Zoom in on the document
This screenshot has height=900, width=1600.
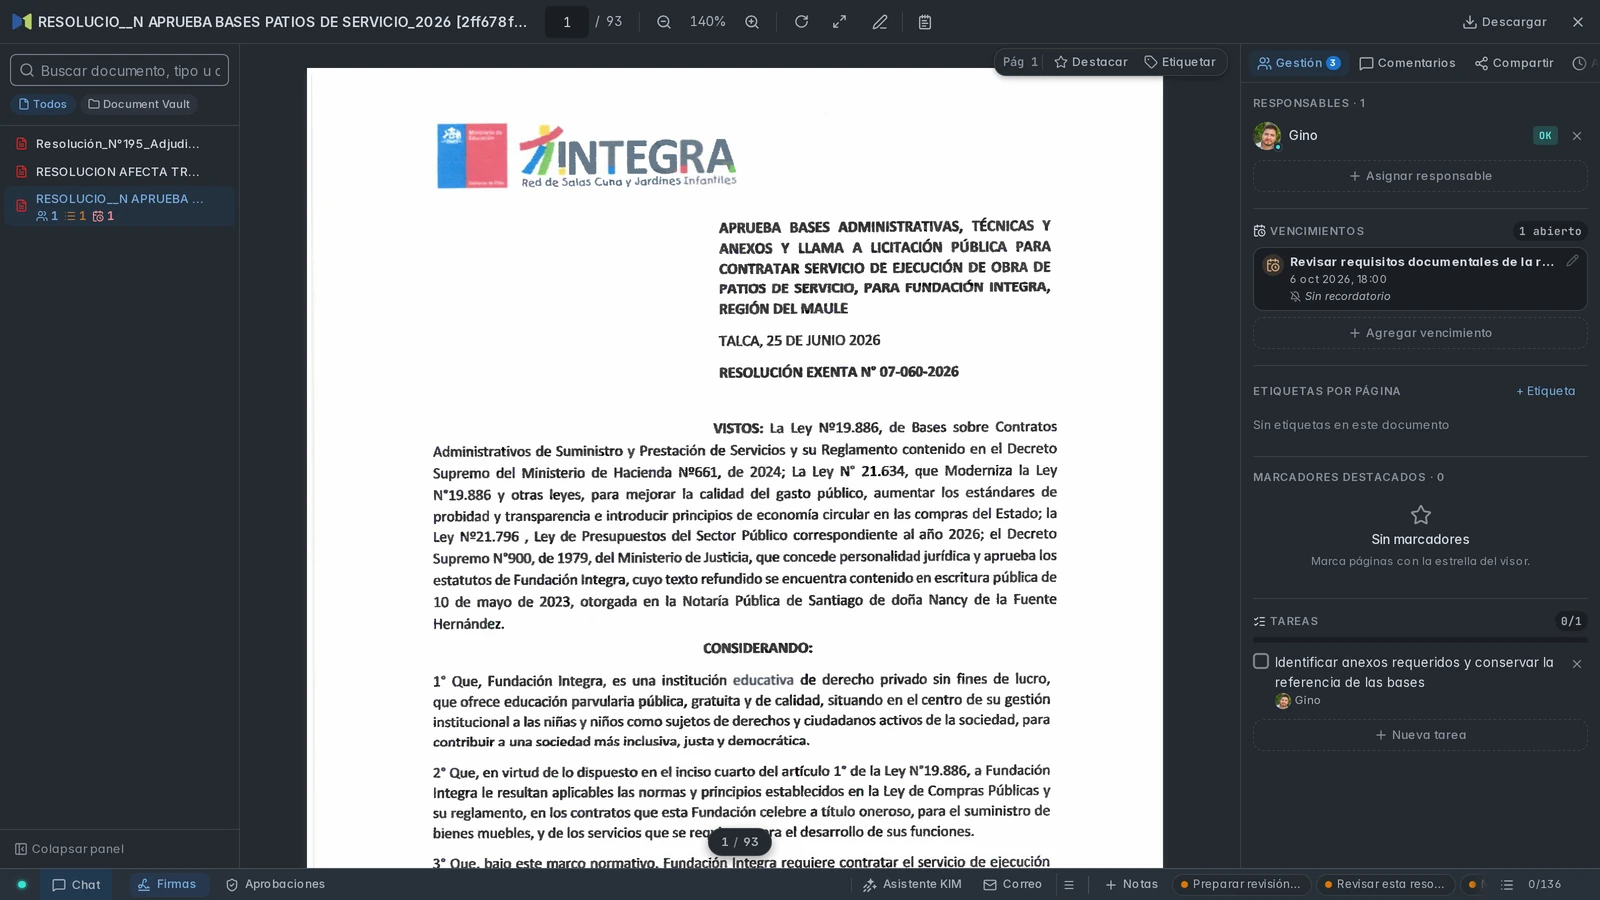pos(752,22)
